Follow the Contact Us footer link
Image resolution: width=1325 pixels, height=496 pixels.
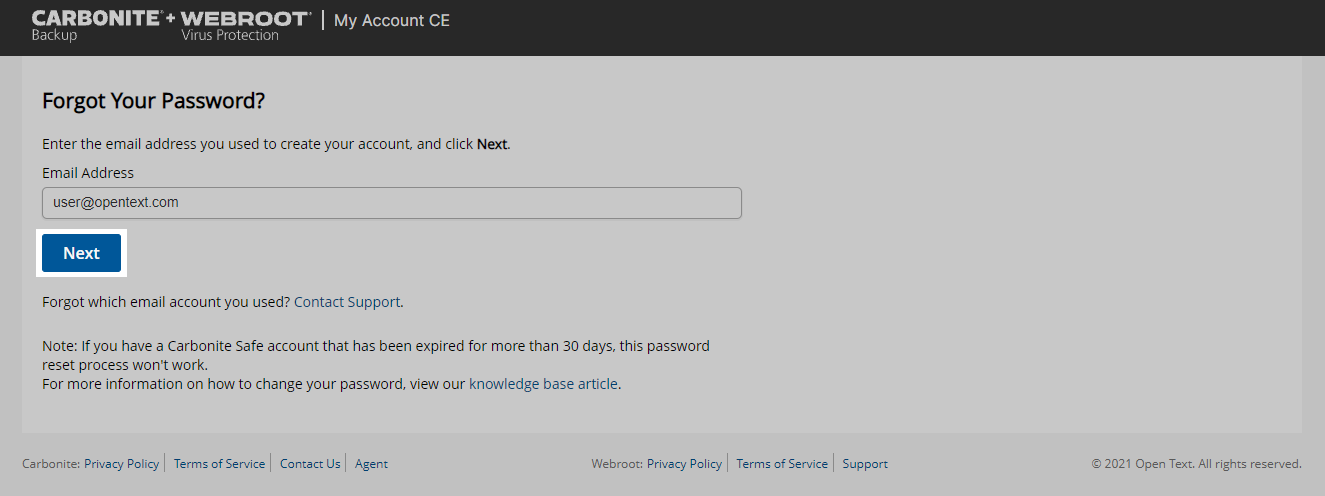tap(310, 464)
